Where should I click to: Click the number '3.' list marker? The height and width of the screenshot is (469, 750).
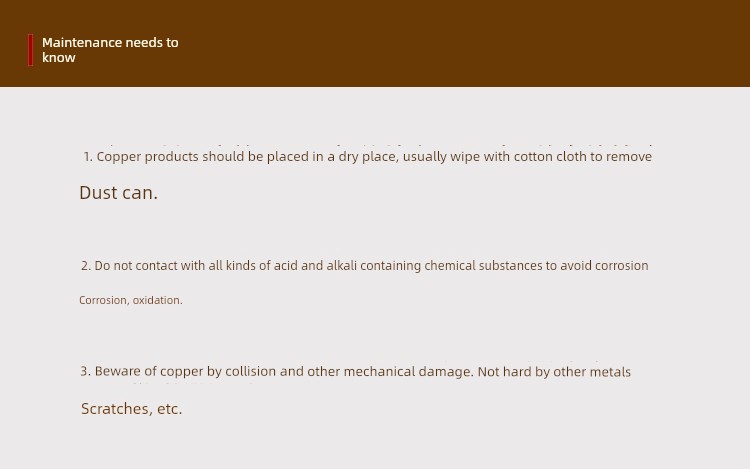click(x=86, y=371)
